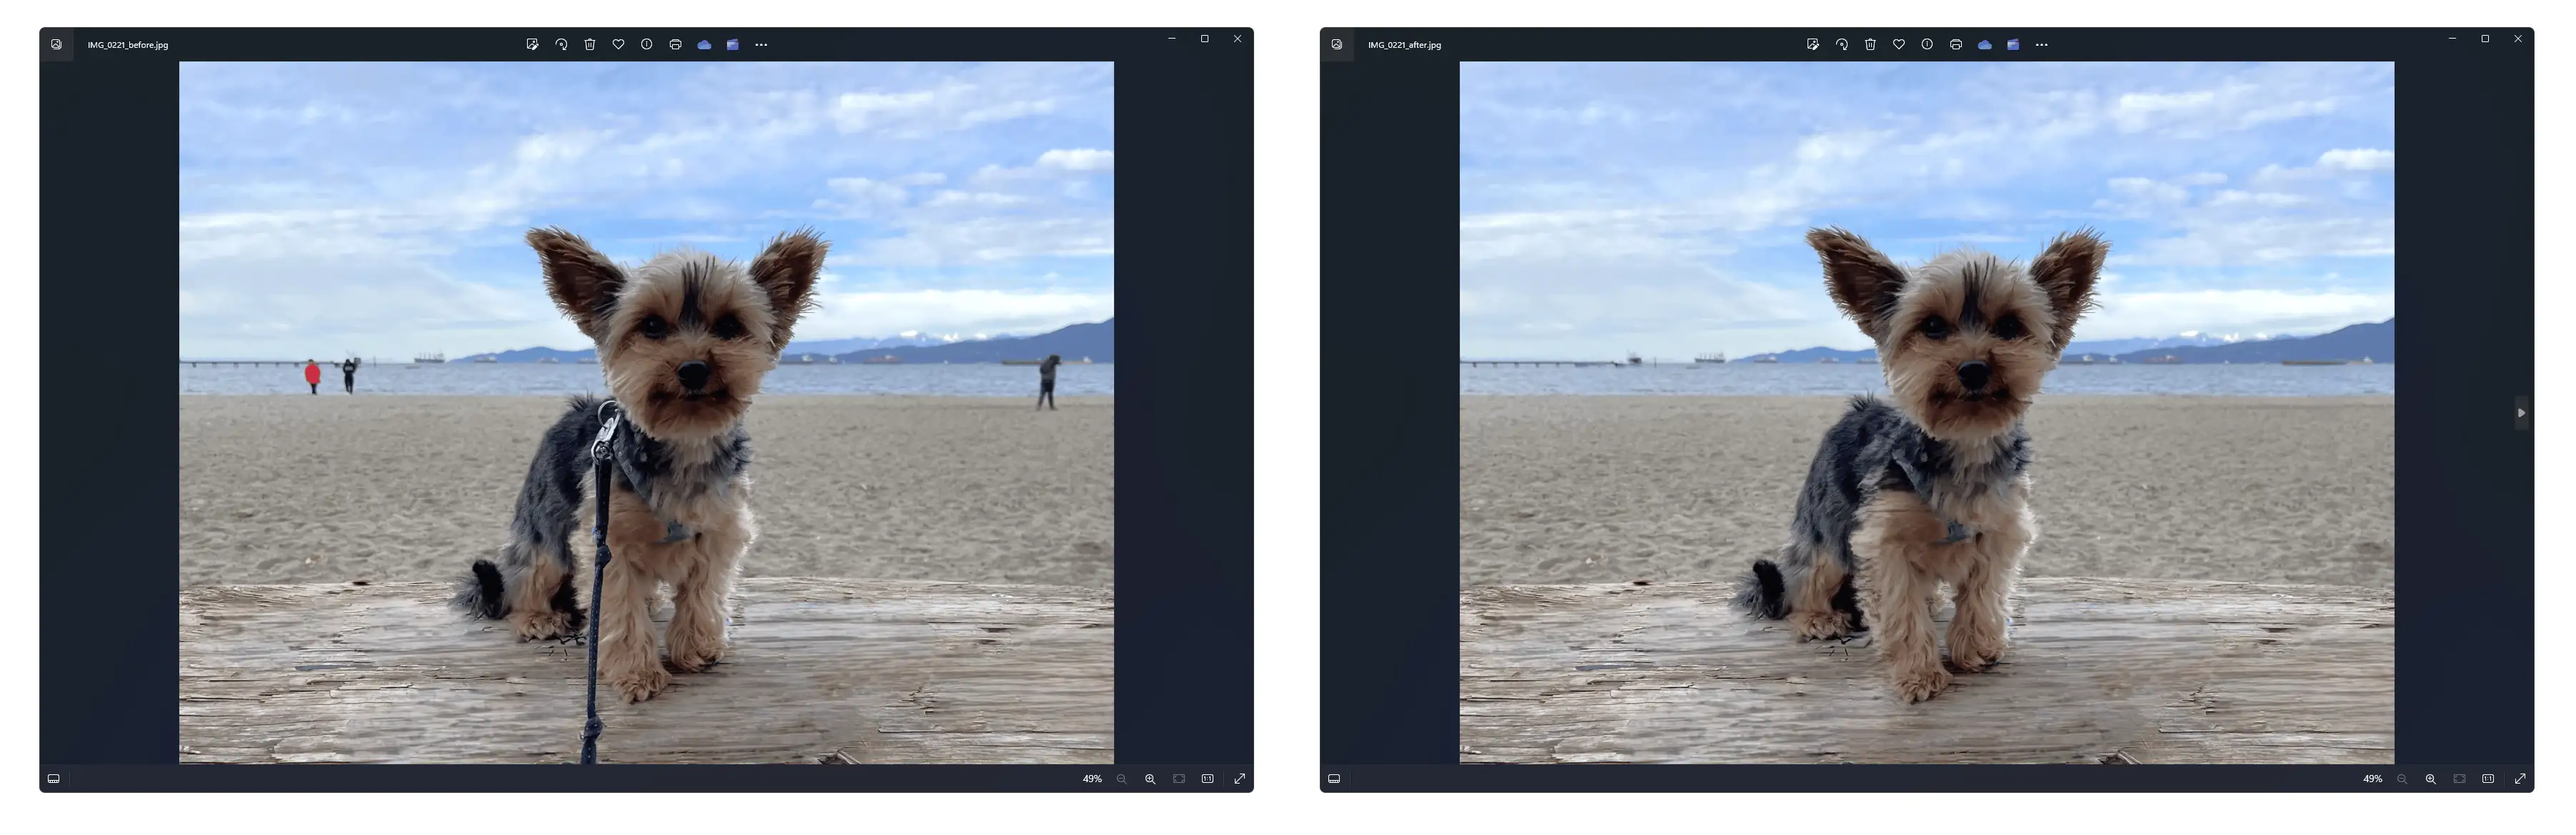Expand the three-dots menu in before window
2576x835 pixels.
pyautogui.click(x=761, y=45)
